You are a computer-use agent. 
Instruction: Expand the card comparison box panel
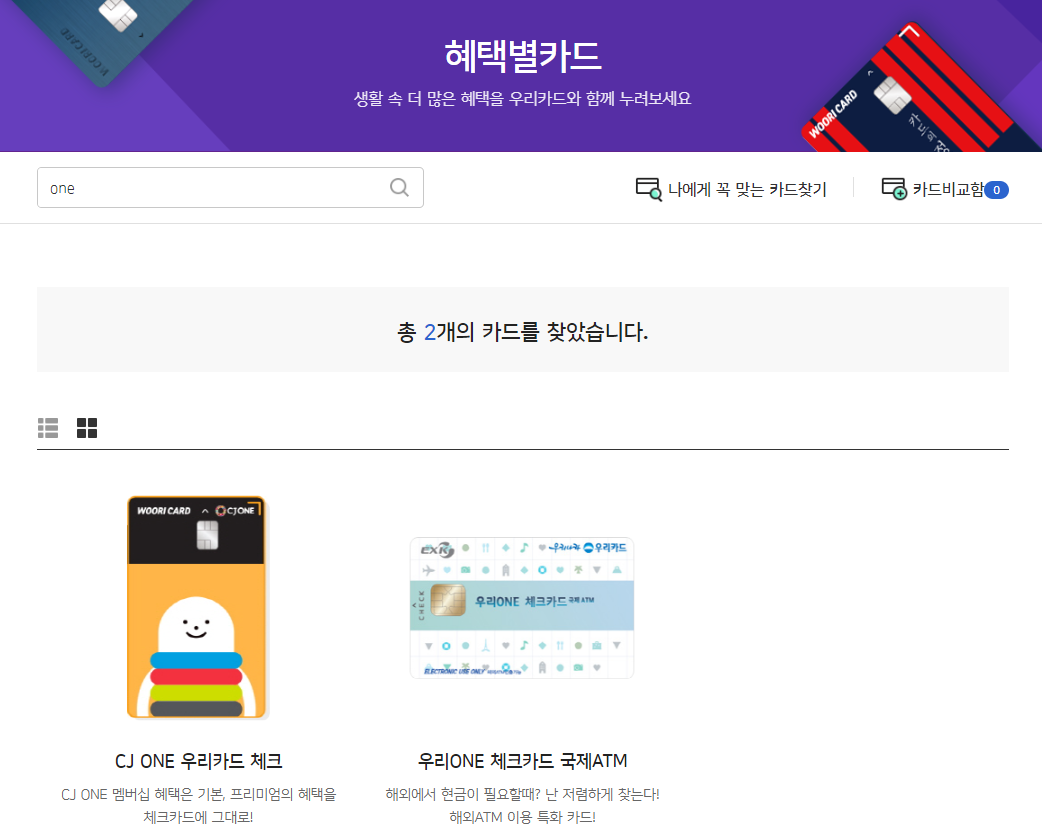945,188
